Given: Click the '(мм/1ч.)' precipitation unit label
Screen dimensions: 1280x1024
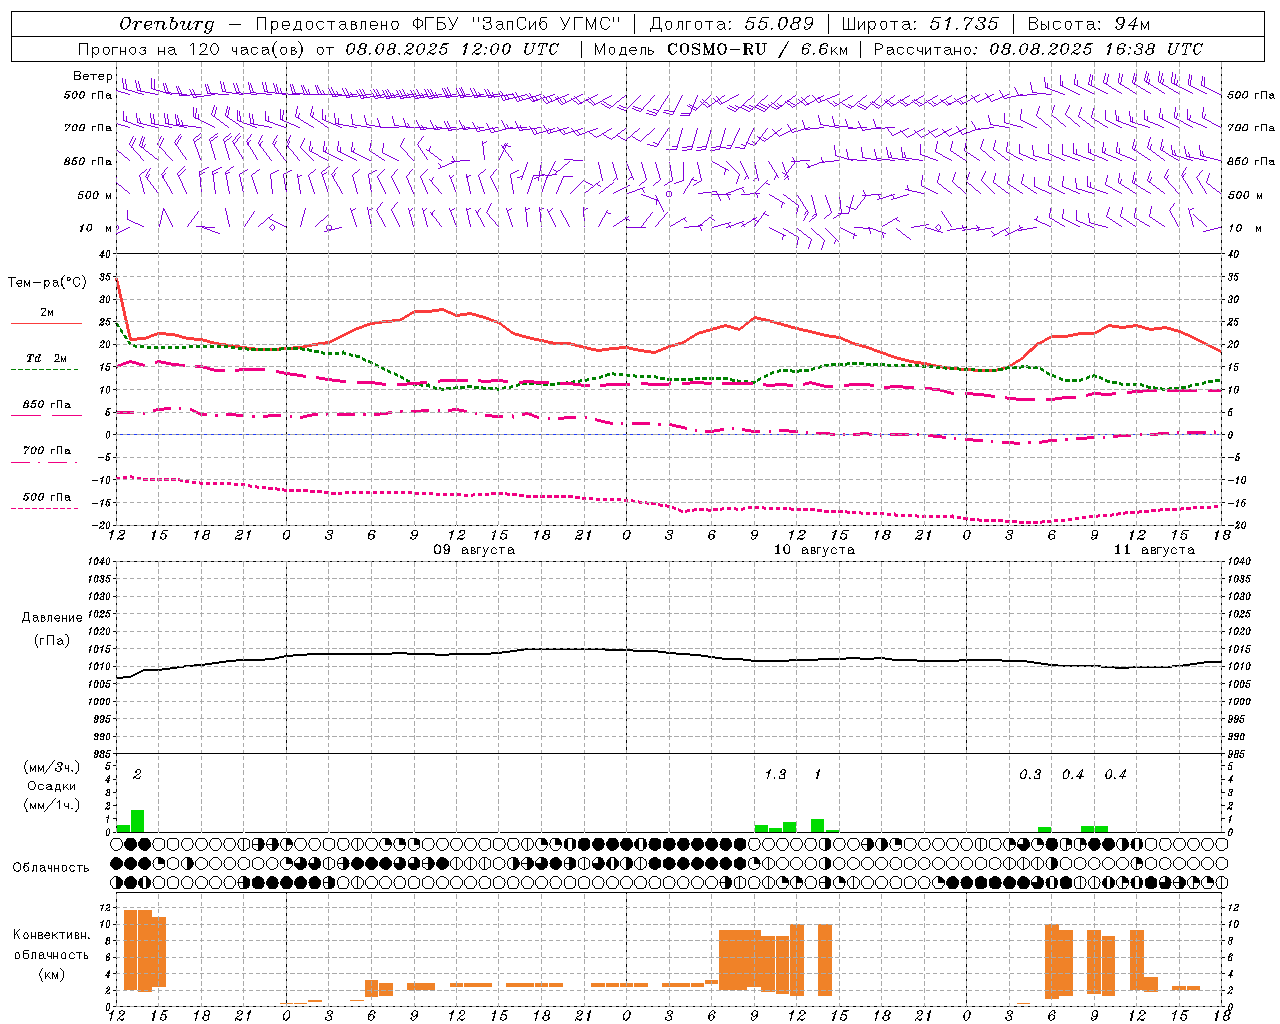Looking at the screenshot, I should tap(51, 805).
